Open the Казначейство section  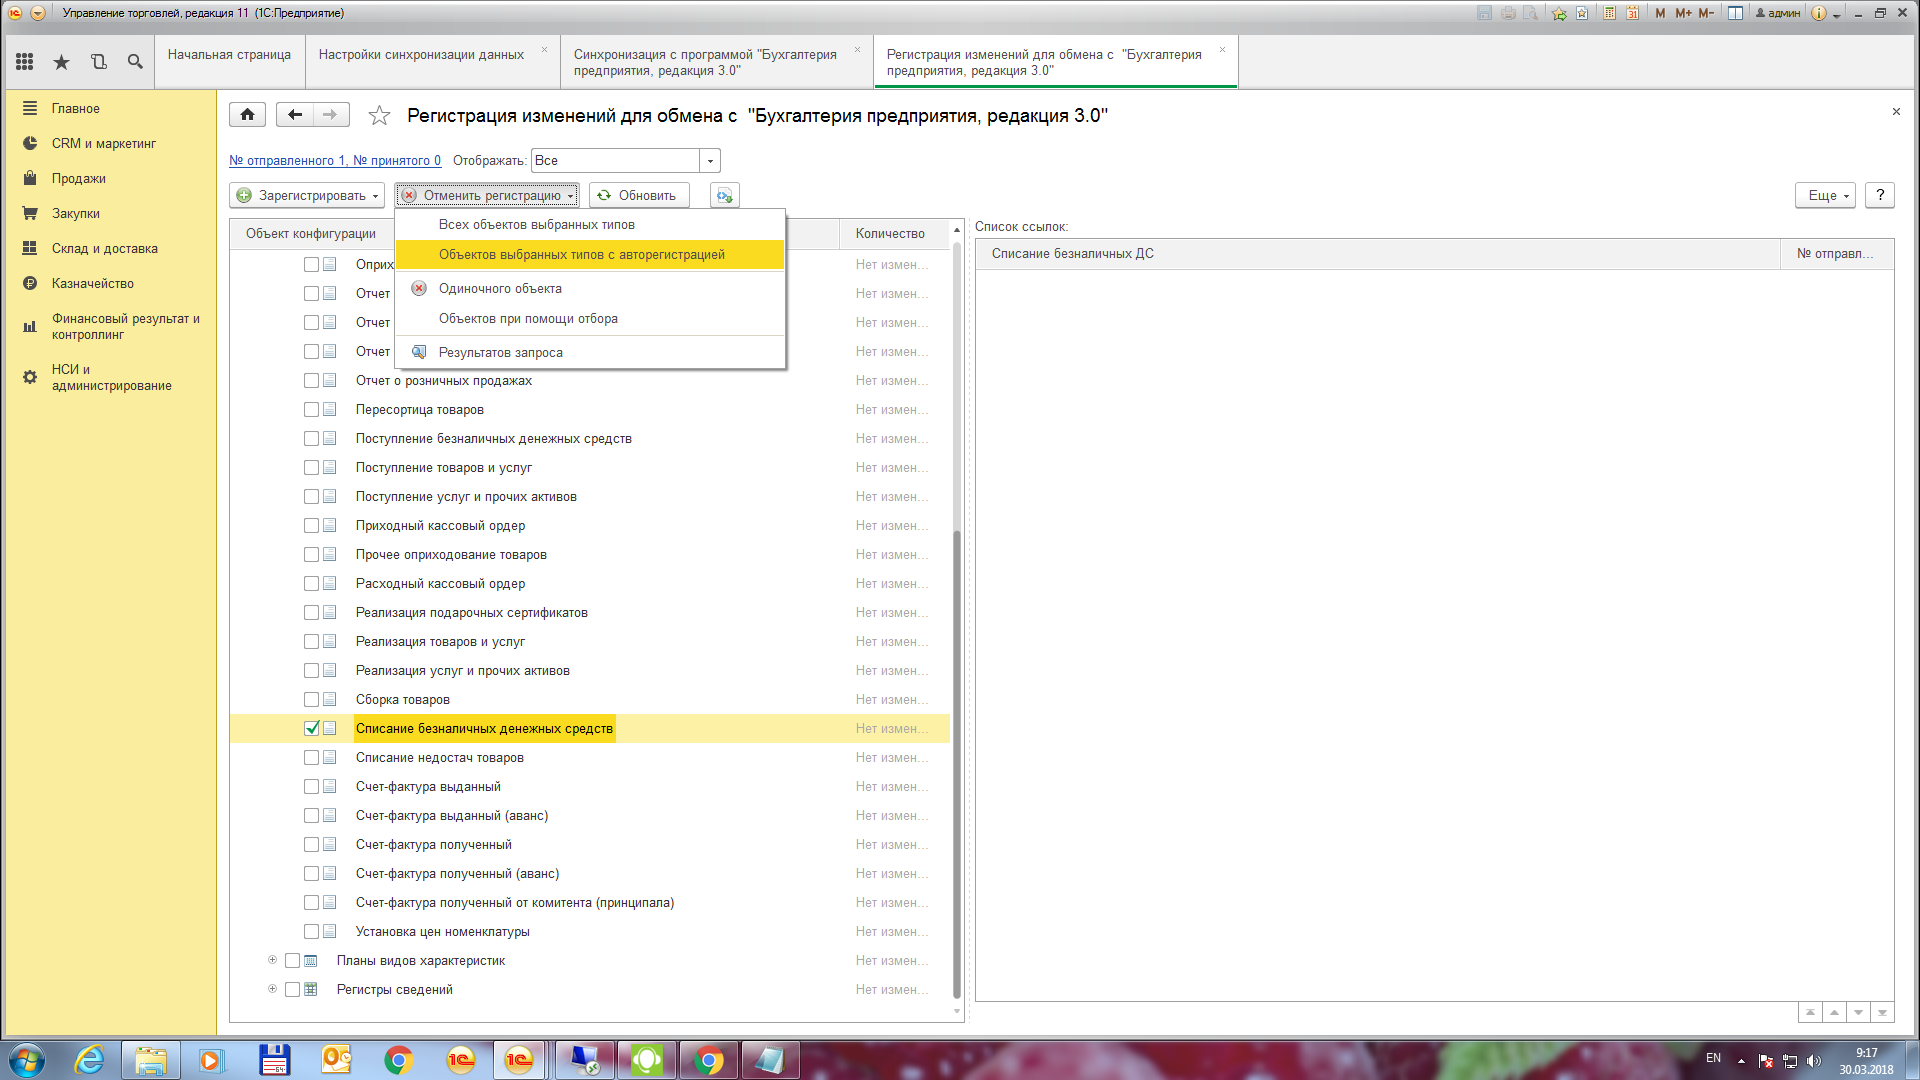pos(93,283)
